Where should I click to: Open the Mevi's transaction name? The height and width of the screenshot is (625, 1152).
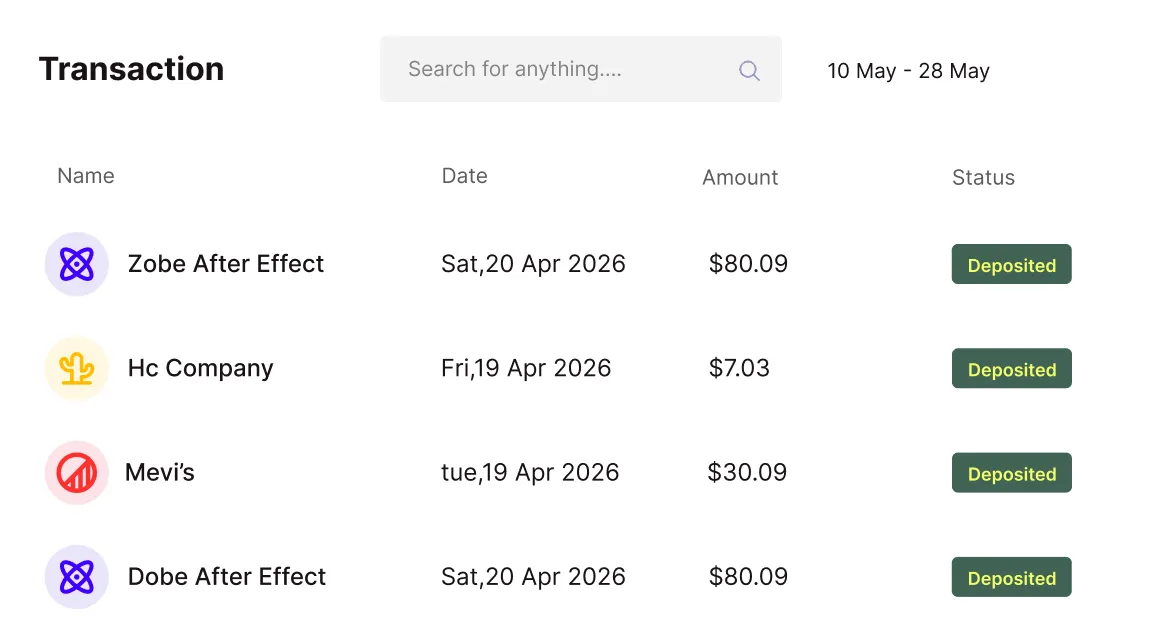pyautogui.click(x=159, y=472)
